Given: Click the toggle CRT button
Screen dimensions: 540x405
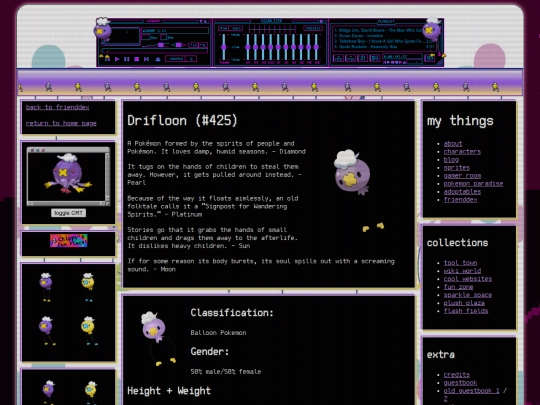Looking at the screenshot, I should (69, 213).
